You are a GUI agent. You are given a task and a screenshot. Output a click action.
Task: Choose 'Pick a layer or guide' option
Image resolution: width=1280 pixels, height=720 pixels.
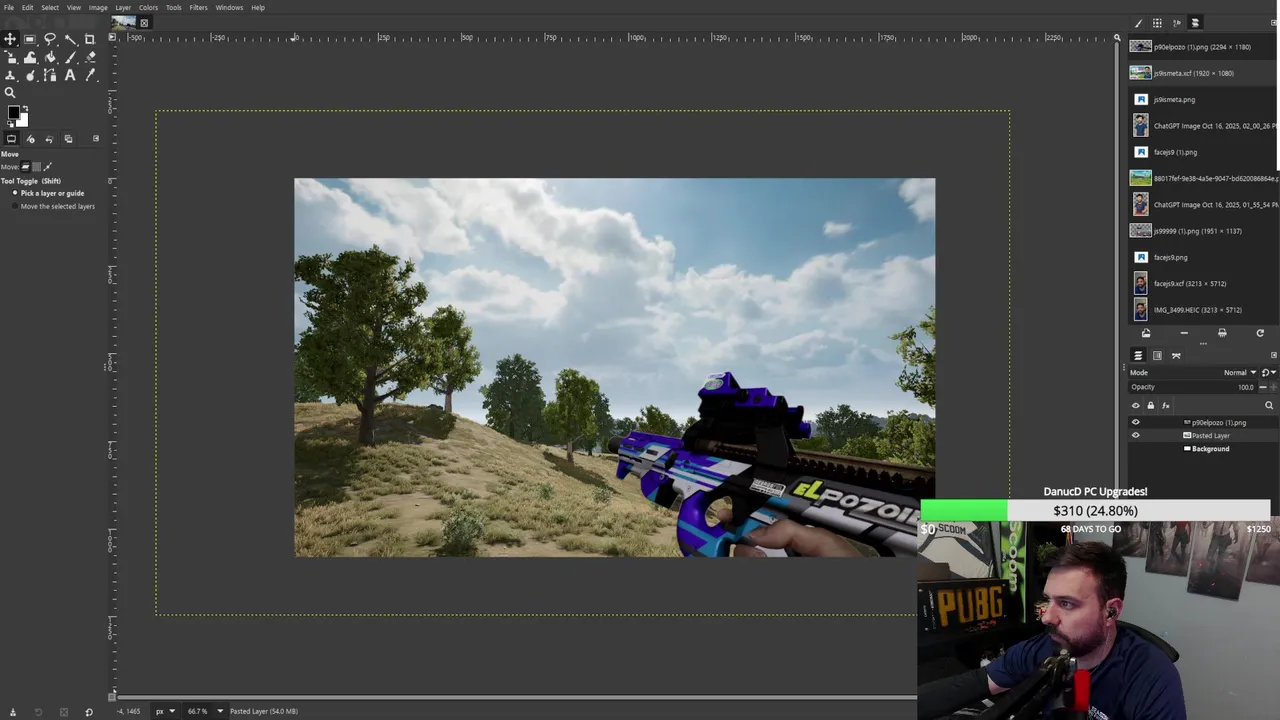coord(48,193)
